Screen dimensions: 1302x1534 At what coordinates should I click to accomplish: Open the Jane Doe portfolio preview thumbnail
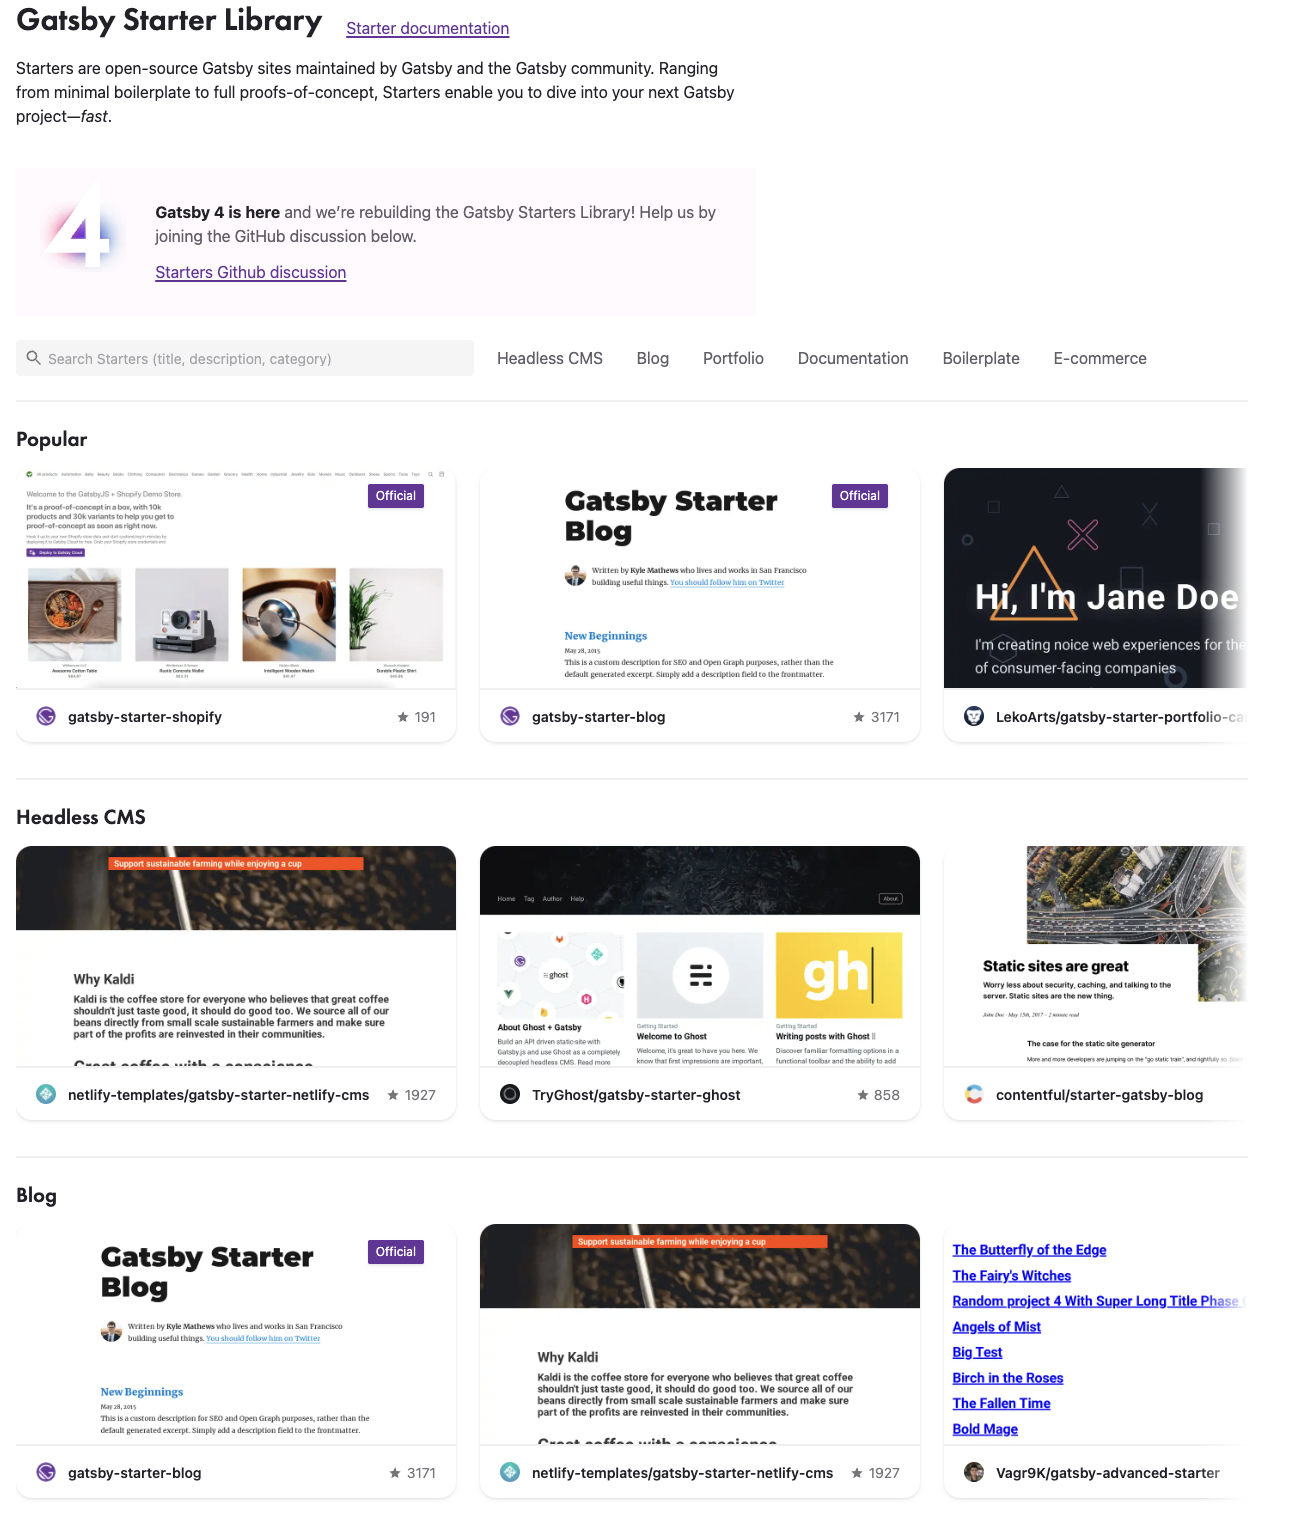(1095, 578)
